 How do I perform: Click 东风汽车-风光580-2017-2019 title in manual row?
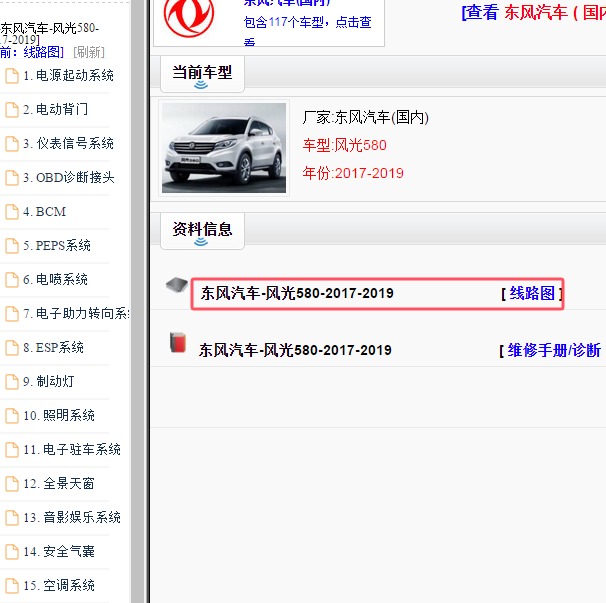click(295, 350)
